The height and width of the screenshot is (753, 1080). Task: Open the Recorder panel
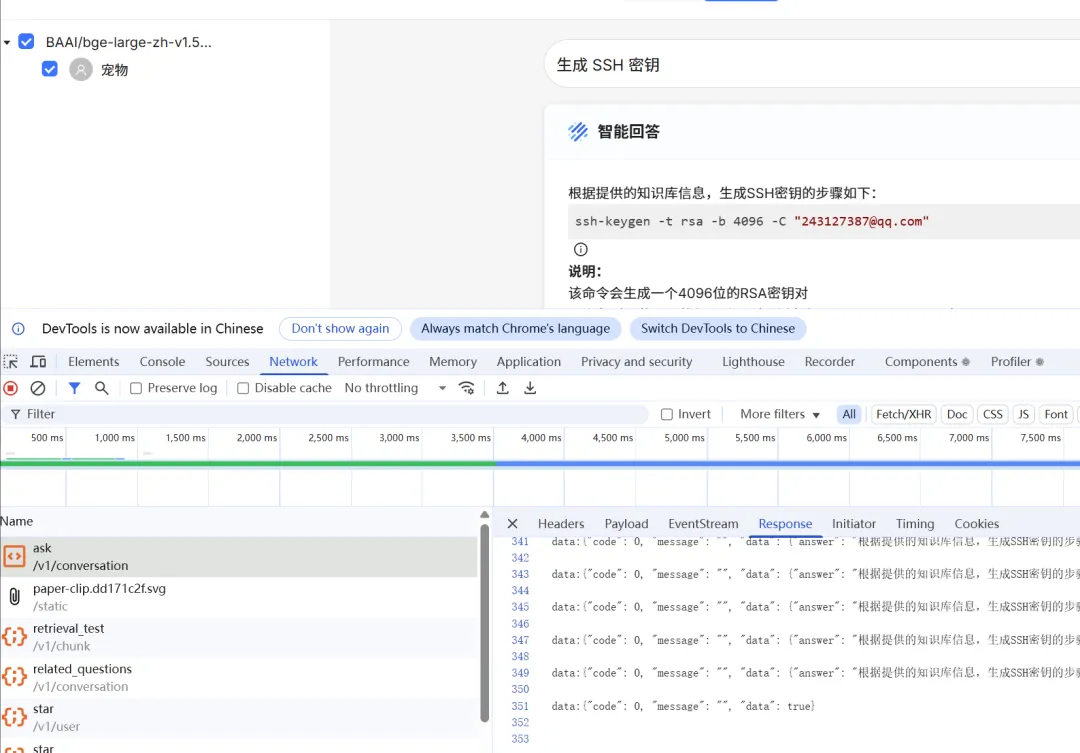tap(829, 362)
